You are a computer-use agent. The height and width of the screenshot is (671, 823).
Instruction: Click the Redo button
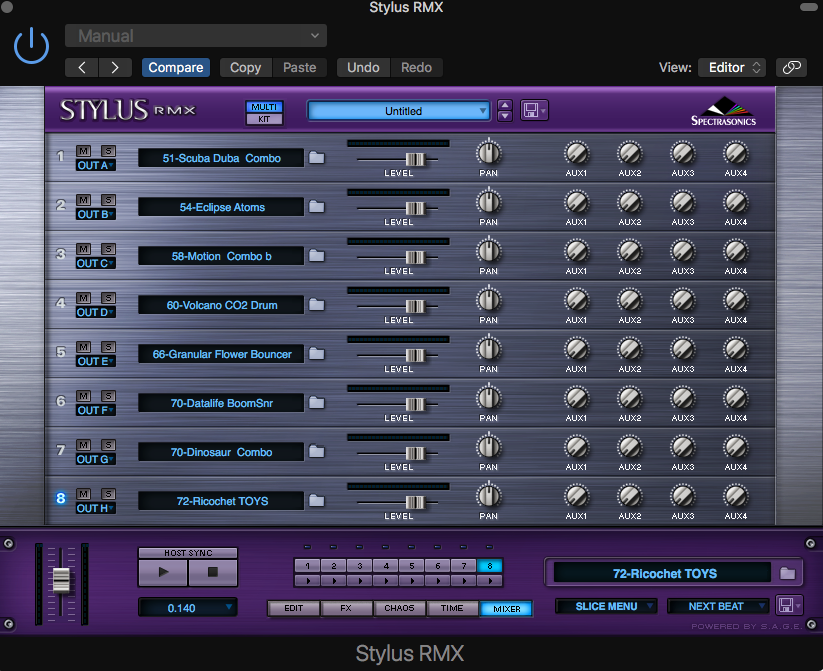[417, 67]
